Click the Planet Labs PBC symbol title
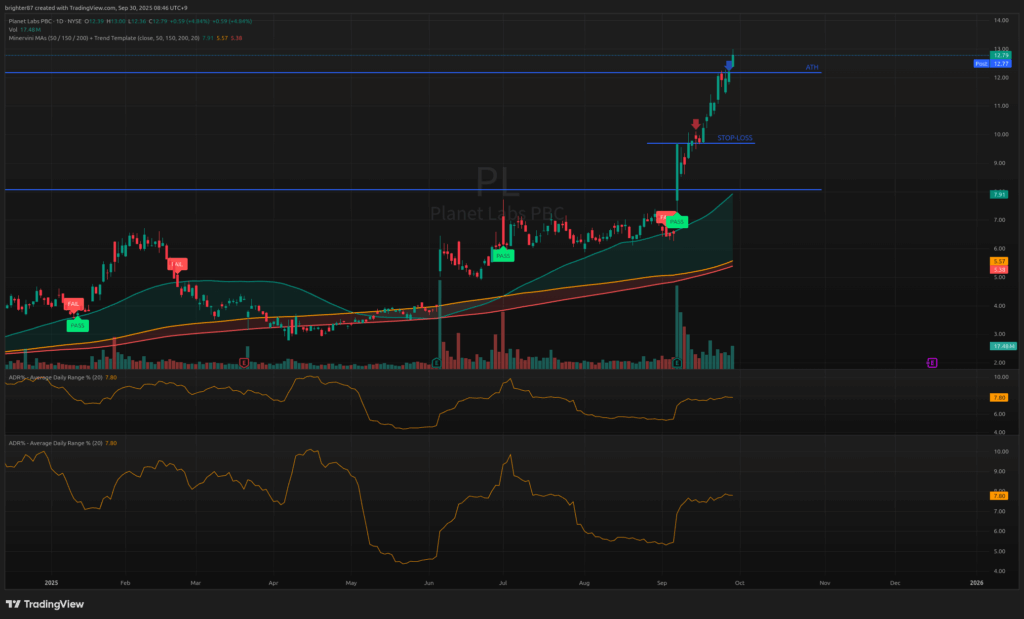This screenshot has width=1024, height=619. pos(45,21)
